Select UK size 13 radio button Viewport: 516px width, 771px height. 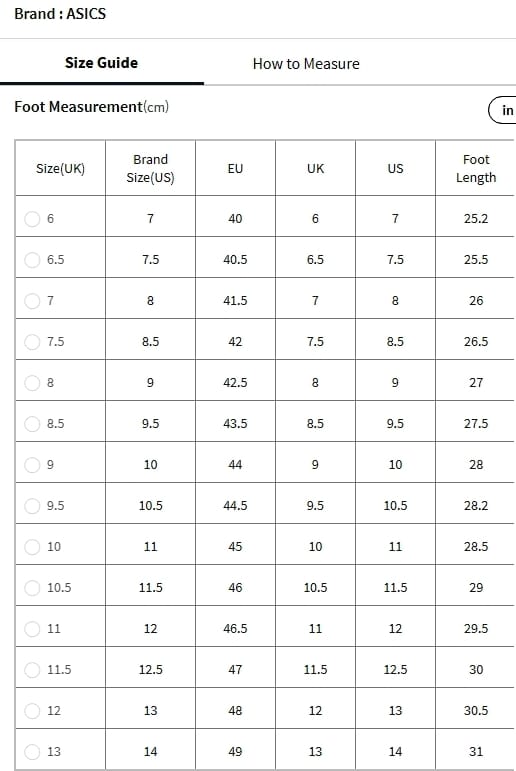point(32,751)
